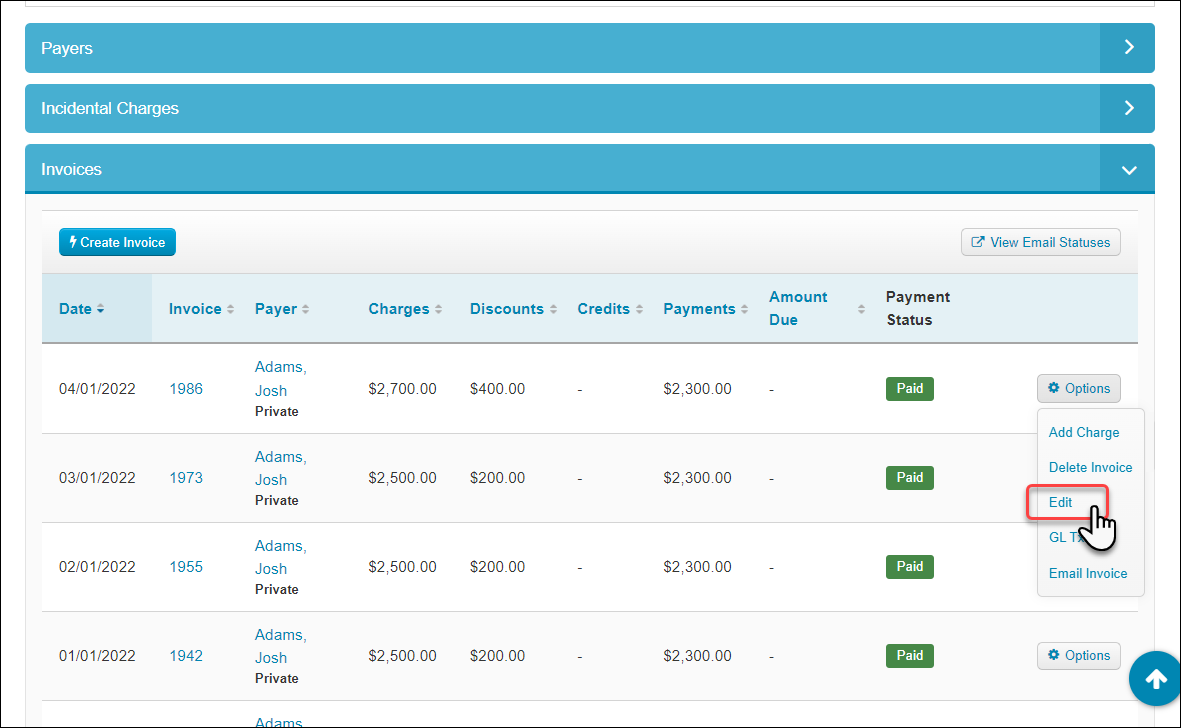Click the Paid badge for invoice 1986
This screenshot has height=728, width=1181.
tap(909, 388)
